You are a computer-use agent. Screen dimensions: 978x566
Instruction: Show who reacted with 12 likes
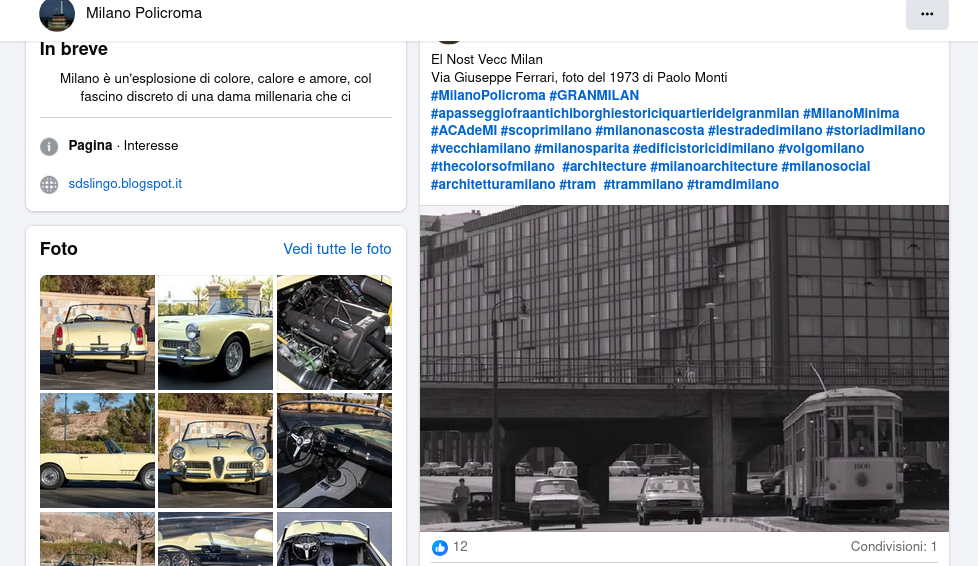pyautogui.click(x=460, y=547)
